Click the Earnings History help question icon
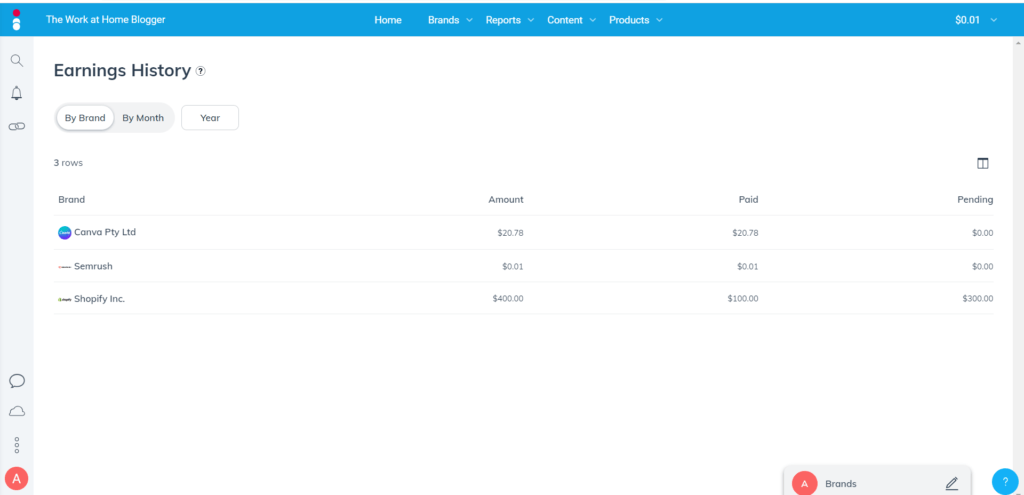1024x495 pixels. [201, 71]
